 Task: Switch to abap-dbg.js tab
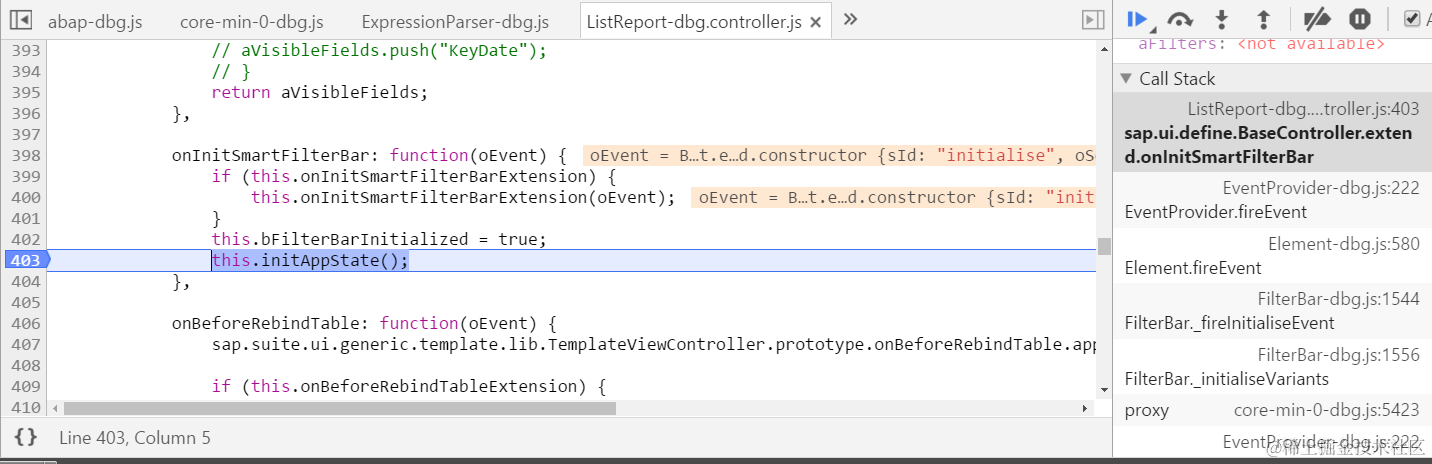pos(94,21)
